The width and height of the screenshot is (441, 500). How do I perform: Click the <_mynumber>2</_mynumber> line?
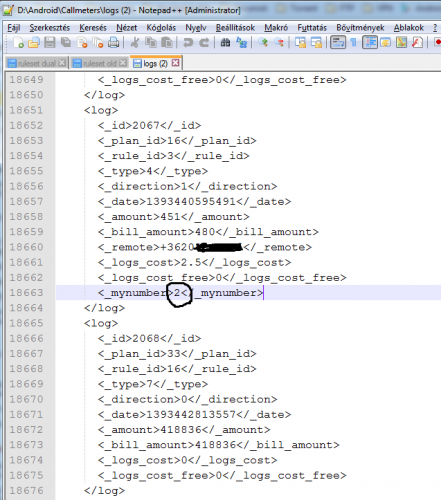[x=180, y=293]
